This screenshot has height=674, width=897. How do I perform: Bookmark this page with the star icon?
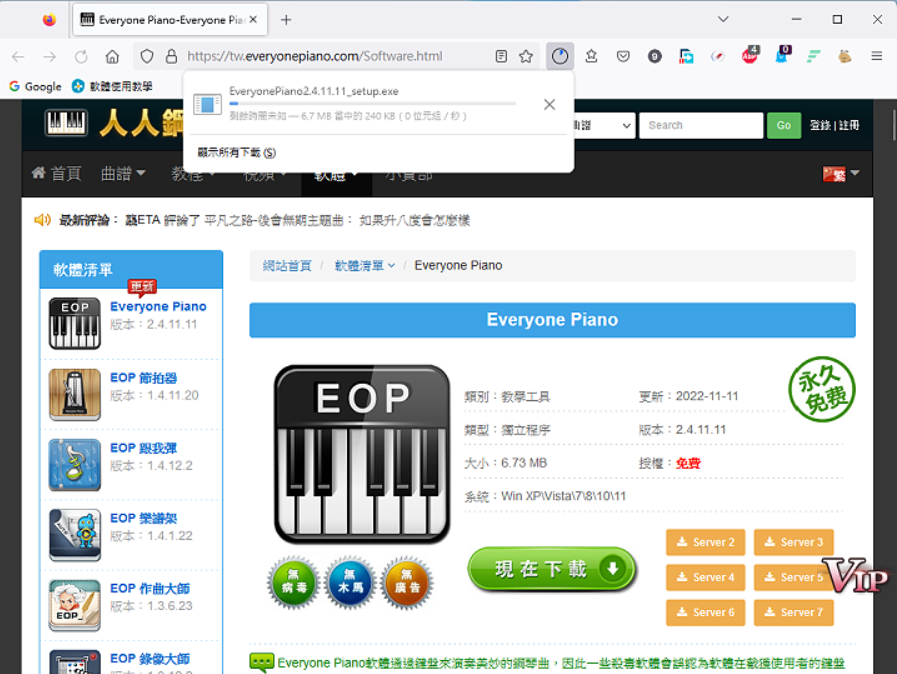[x=526, y=56]
